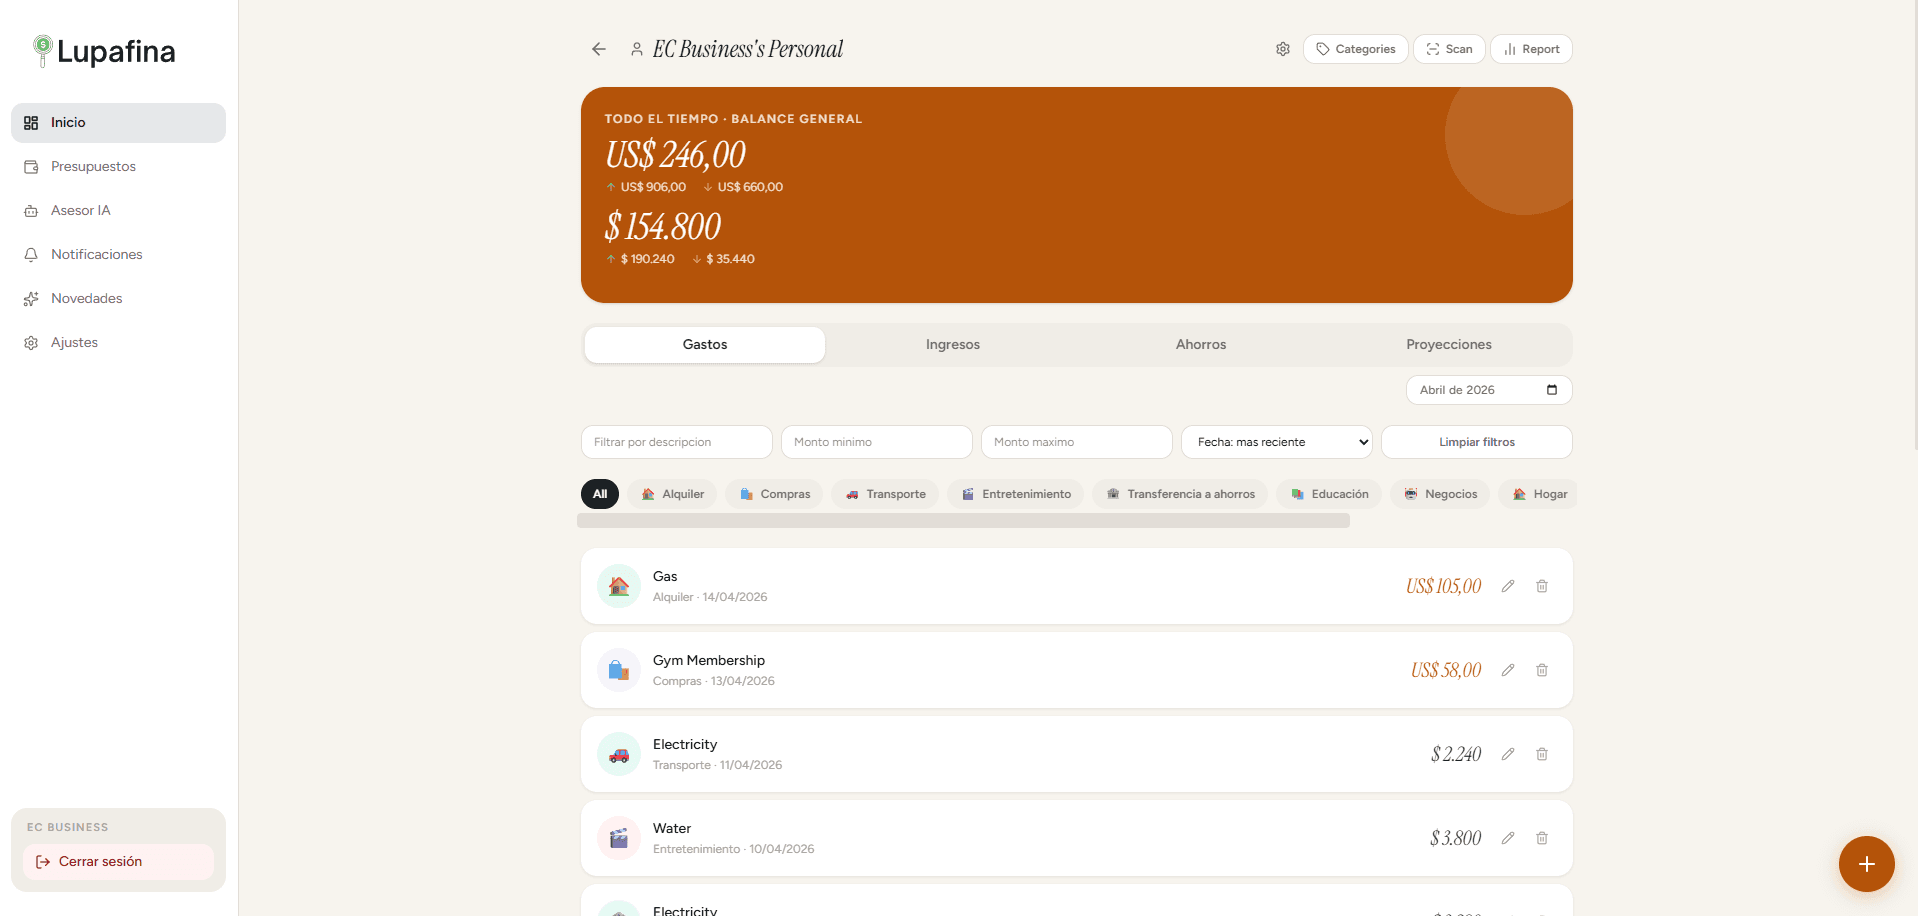This screenshot has width=1918, height=916.
Task: Edit the Gas expense
Action: (1508, 586)
